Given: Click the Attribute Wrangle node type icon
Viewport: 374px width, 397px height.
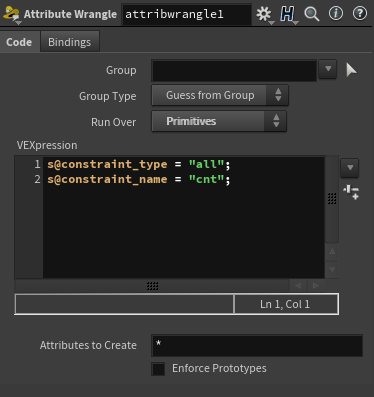Looking at the screenshot, I should tap(12, 14).
